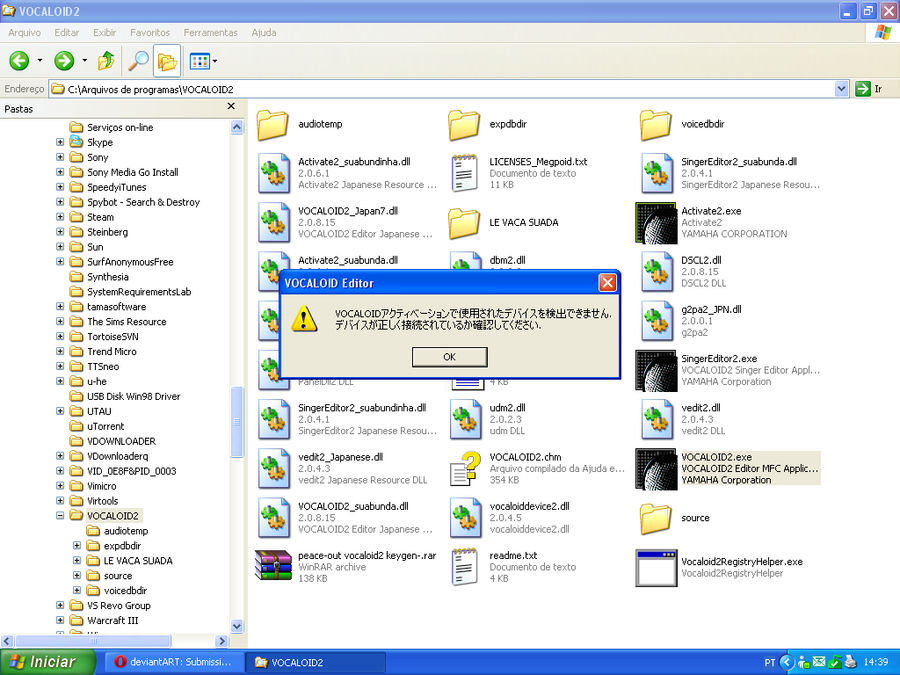Select the LE VACA SUADA folder icon
Viewport: 900px width, 675px height.
[x=464, y=223]
